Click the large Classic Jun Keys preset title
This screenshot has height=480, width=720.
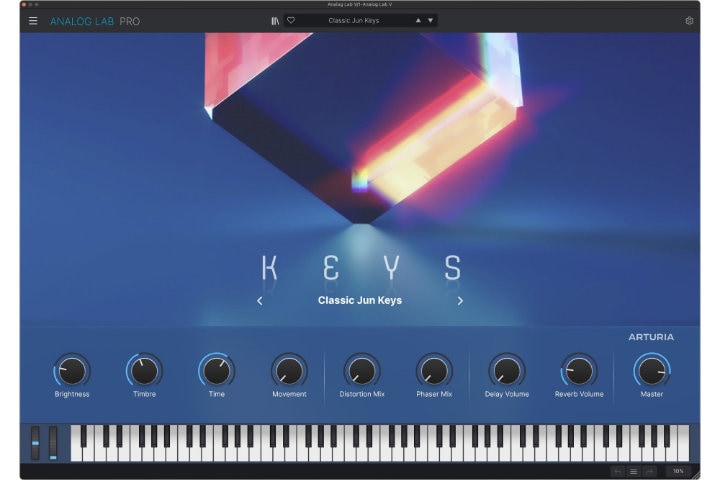[x=360, y=300]
